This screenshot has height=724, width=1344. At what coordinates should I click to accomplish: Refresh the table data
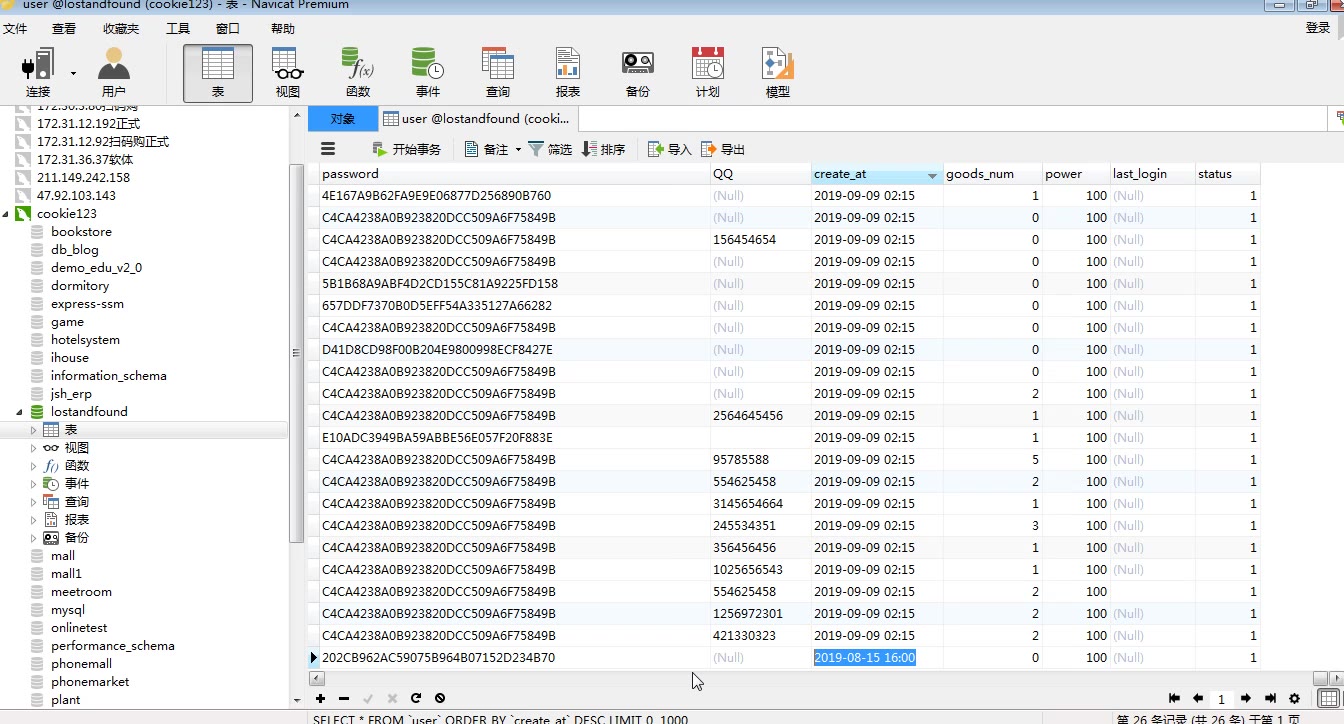click(x=416, y=698)
